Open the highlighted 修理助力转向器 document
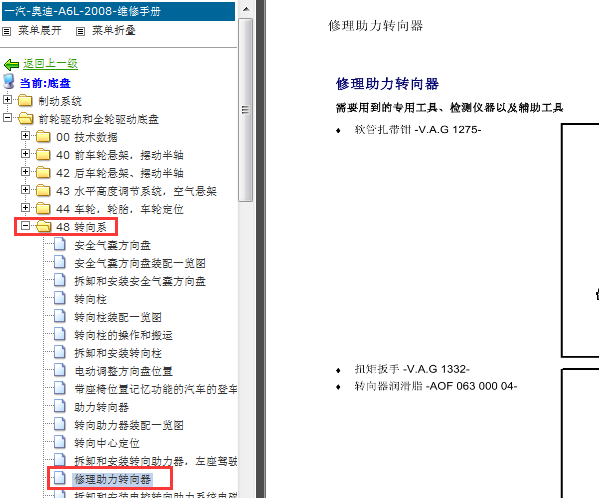The height and width of the screenshot is (498, 599). click(x=113, y=479)
